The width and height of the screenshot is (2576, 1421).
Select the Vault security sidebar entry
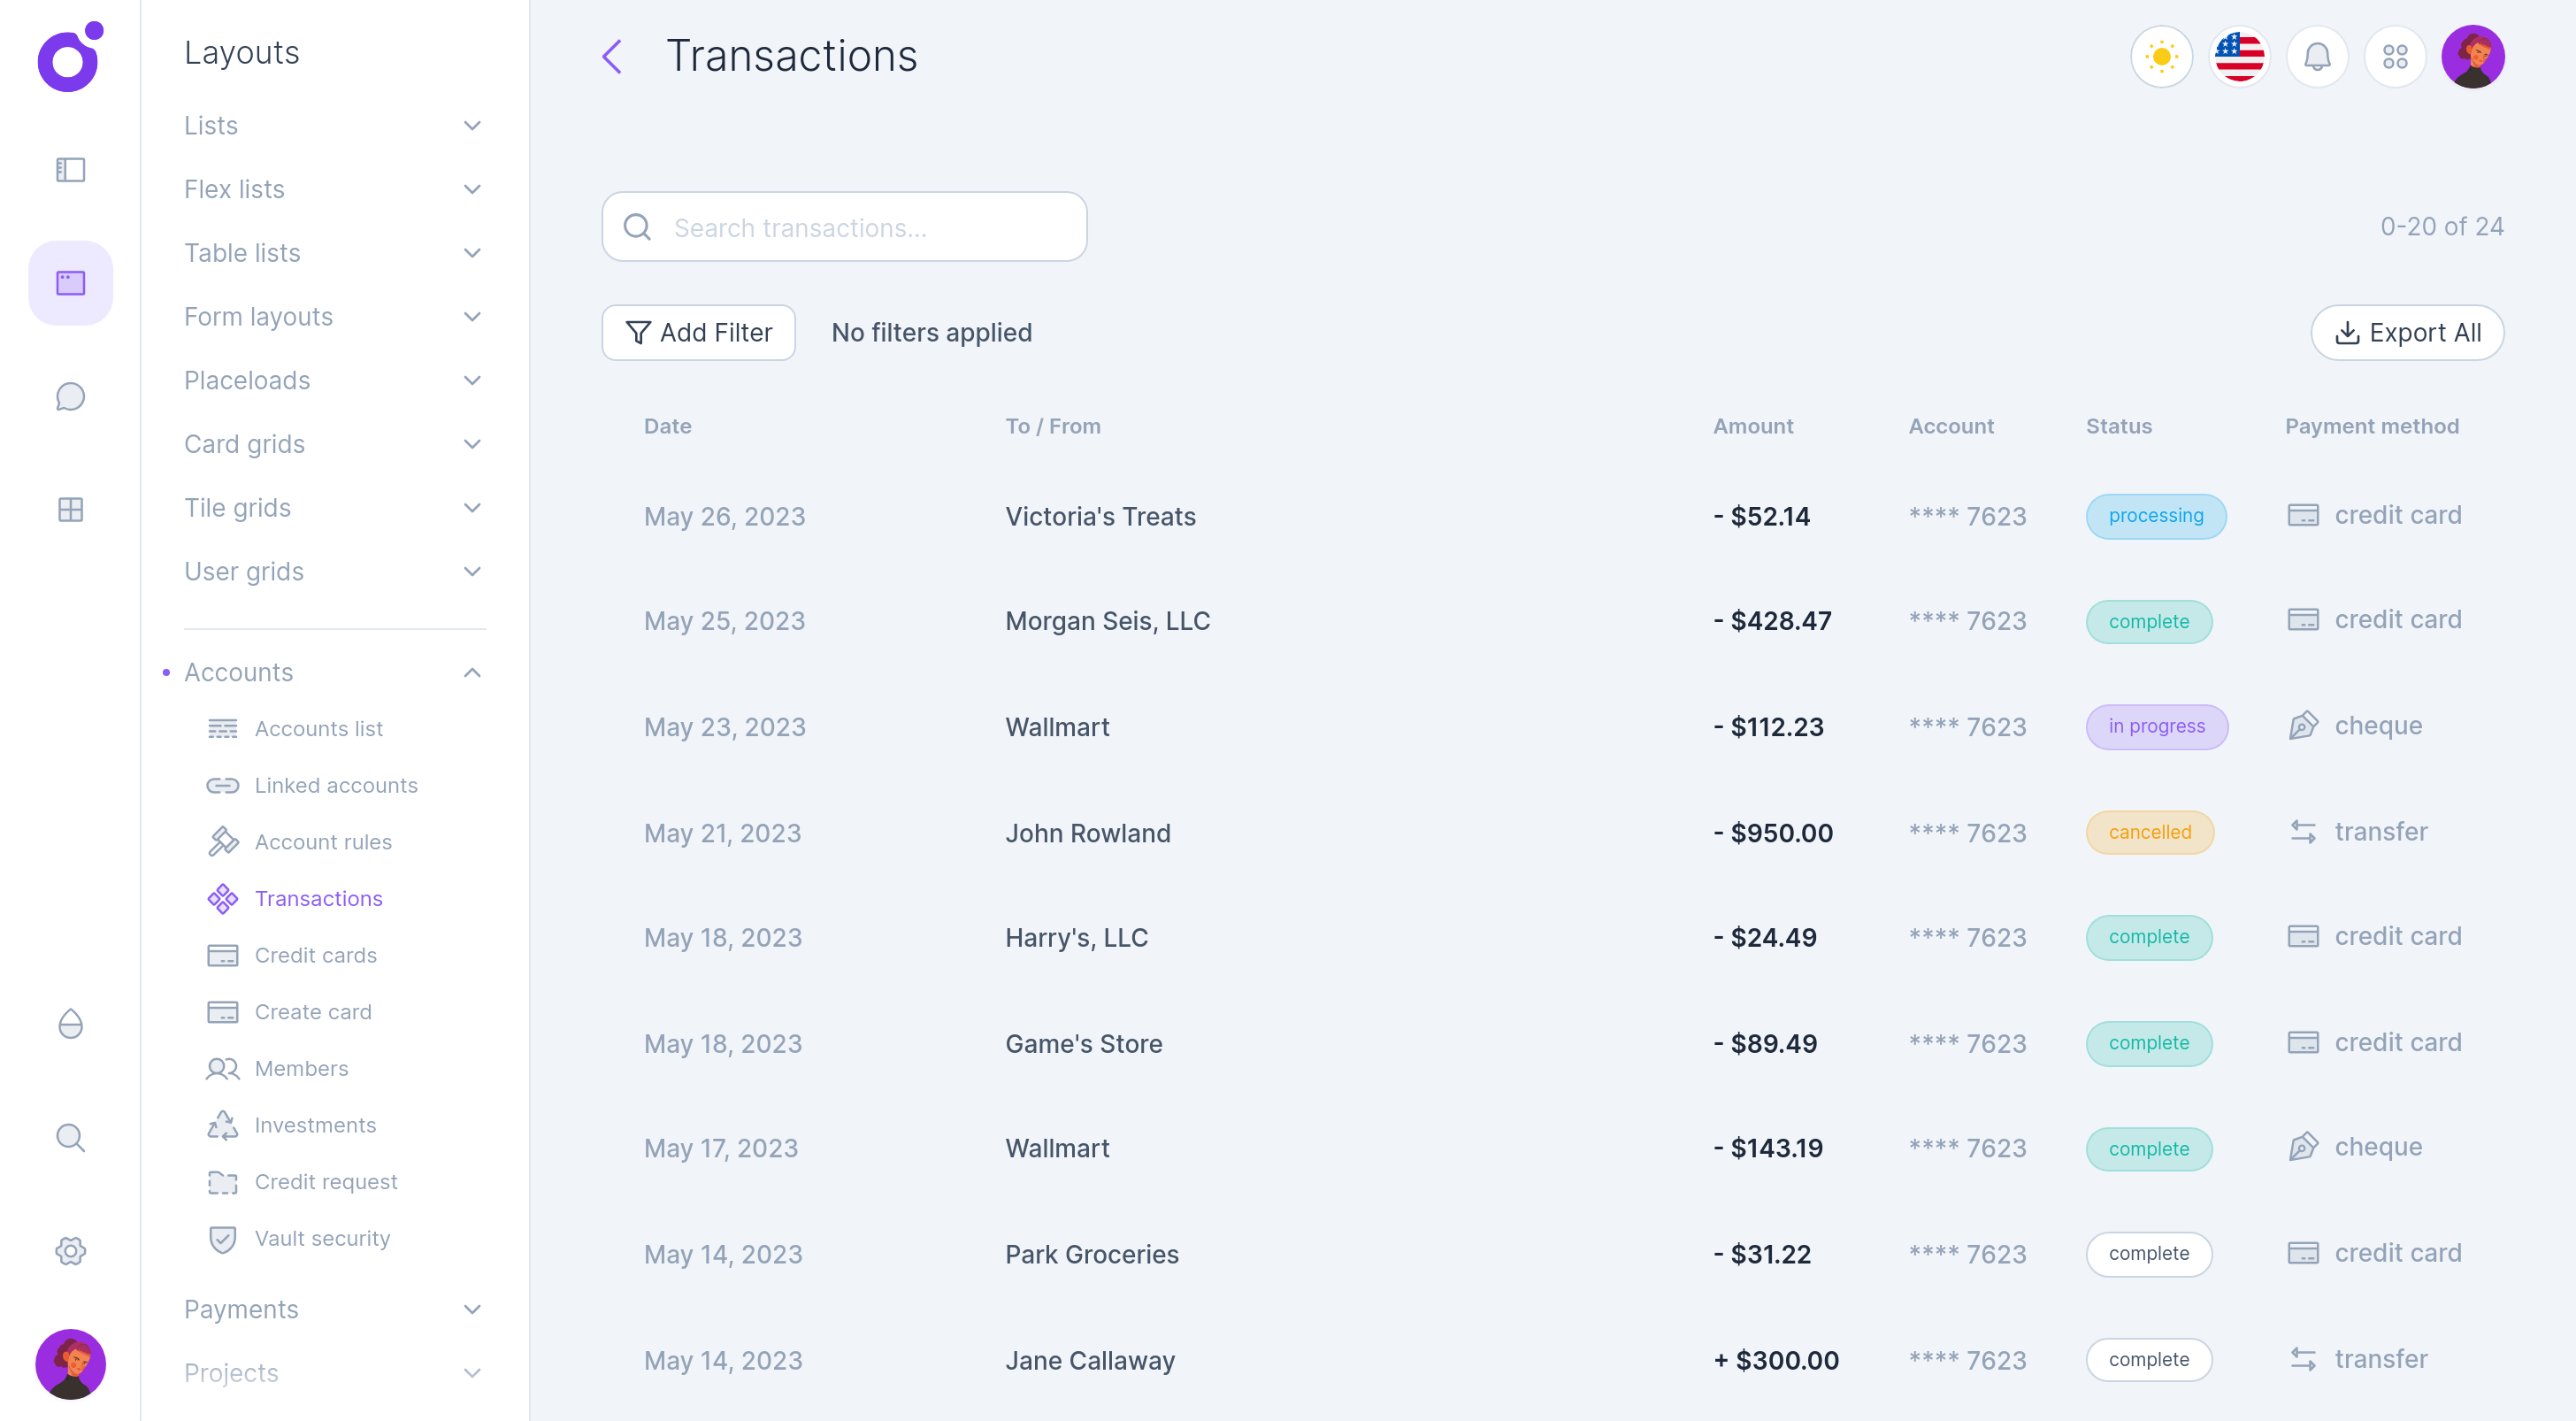[x=322, y=1238]
